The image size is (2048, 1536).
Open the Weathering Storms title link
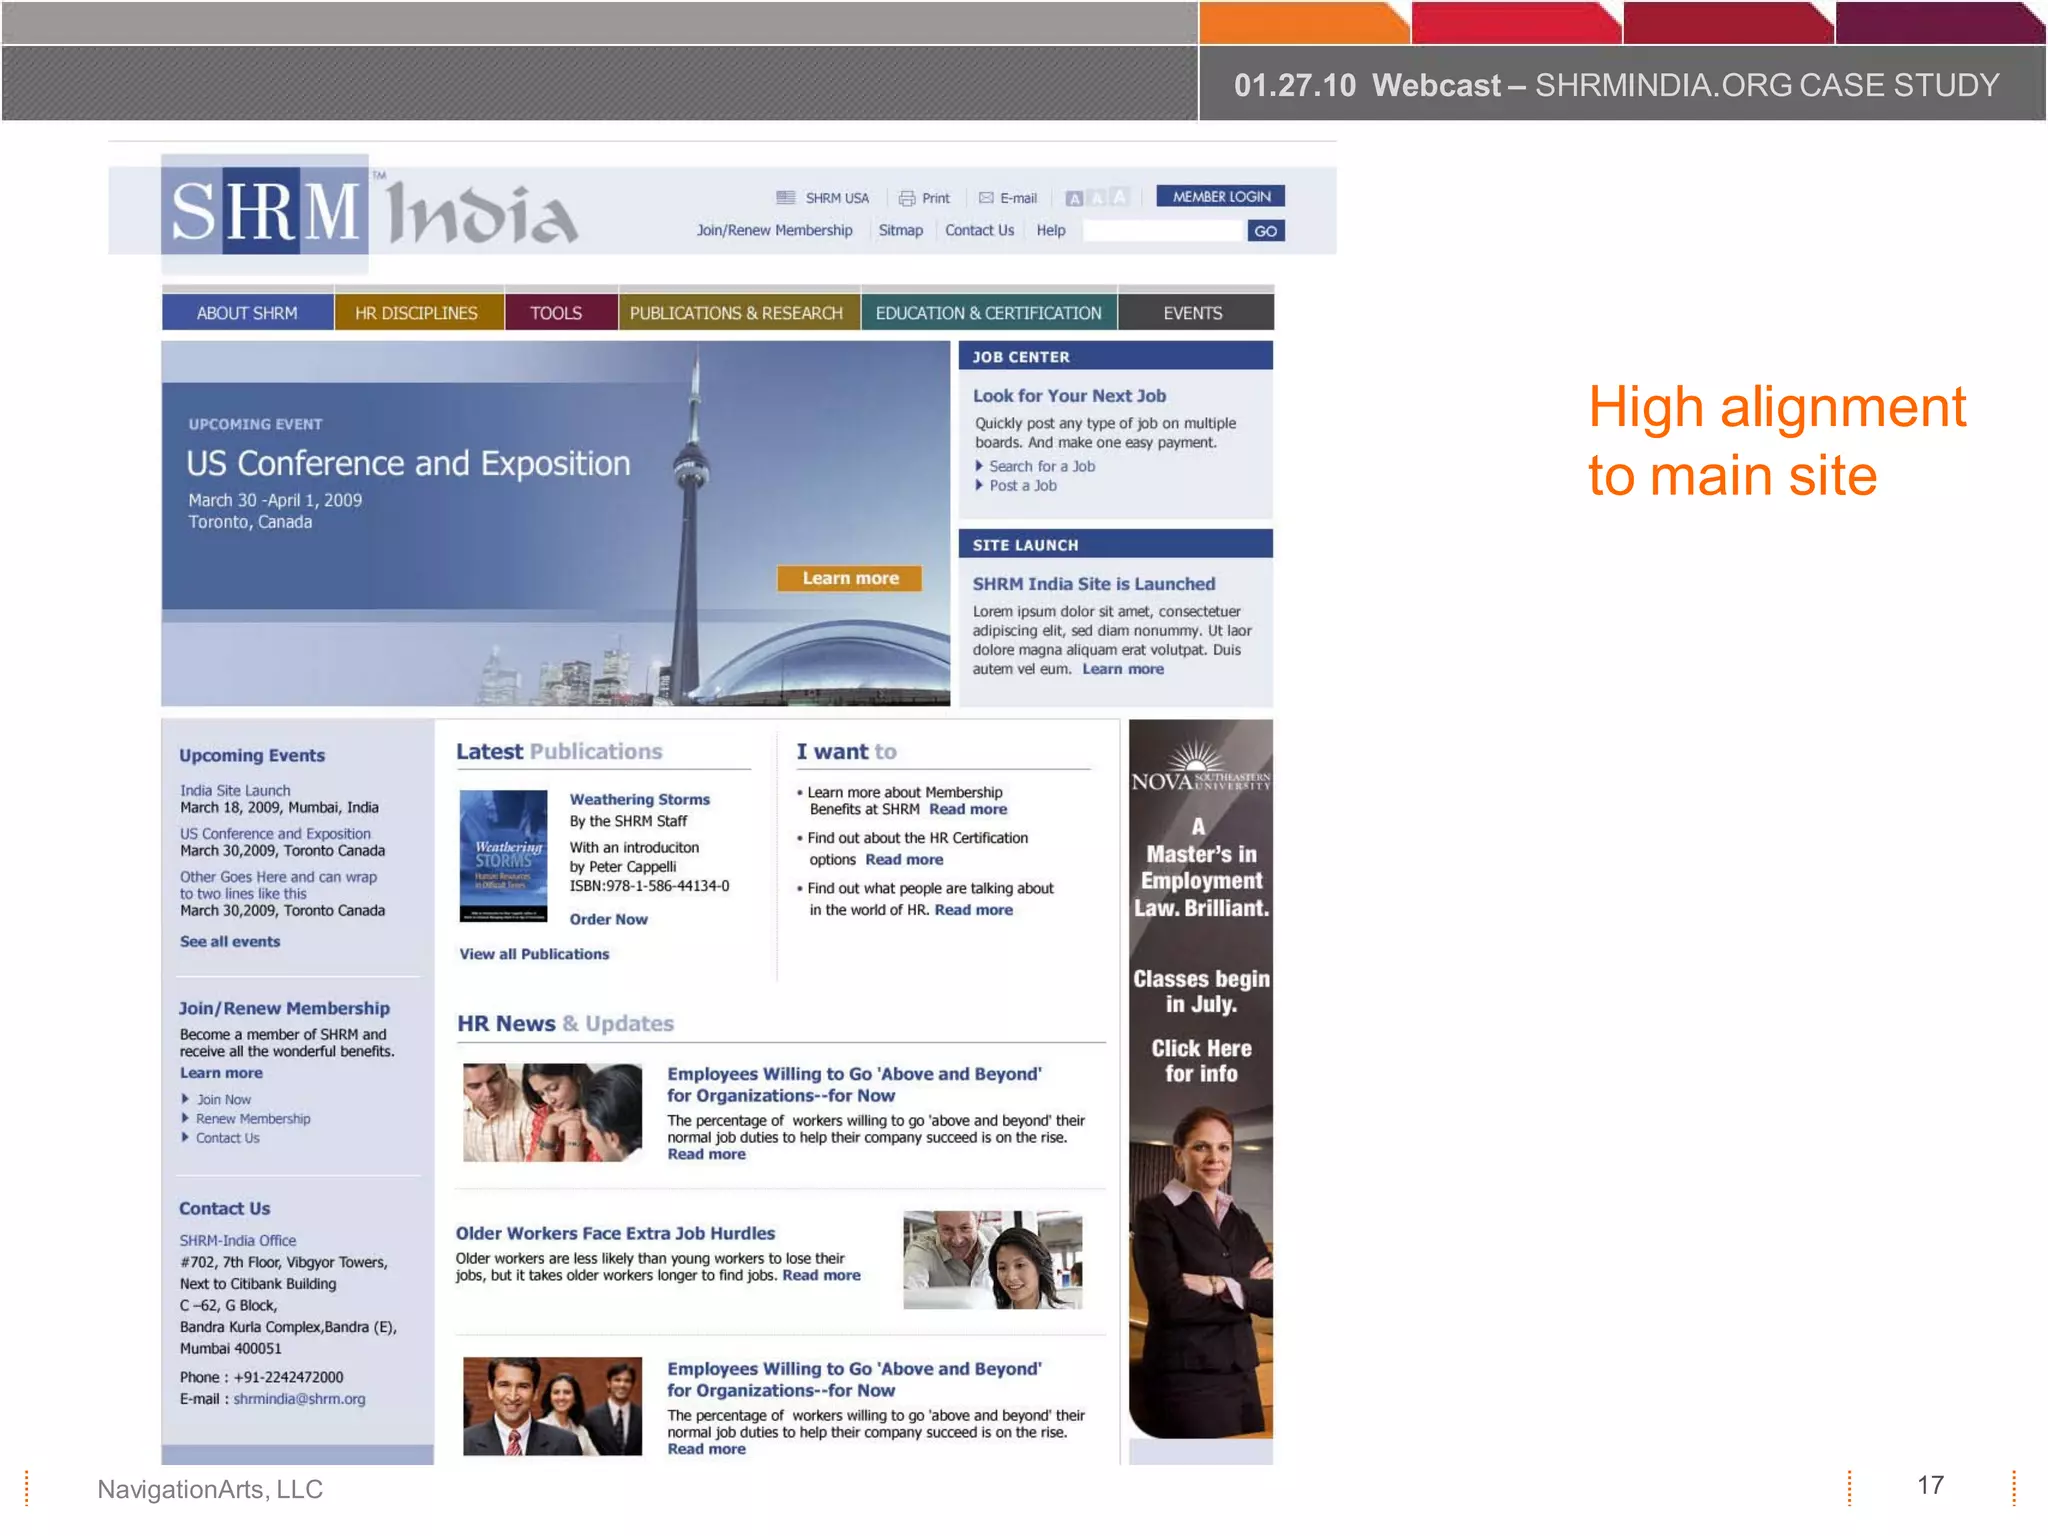click(x=640, y=799)
